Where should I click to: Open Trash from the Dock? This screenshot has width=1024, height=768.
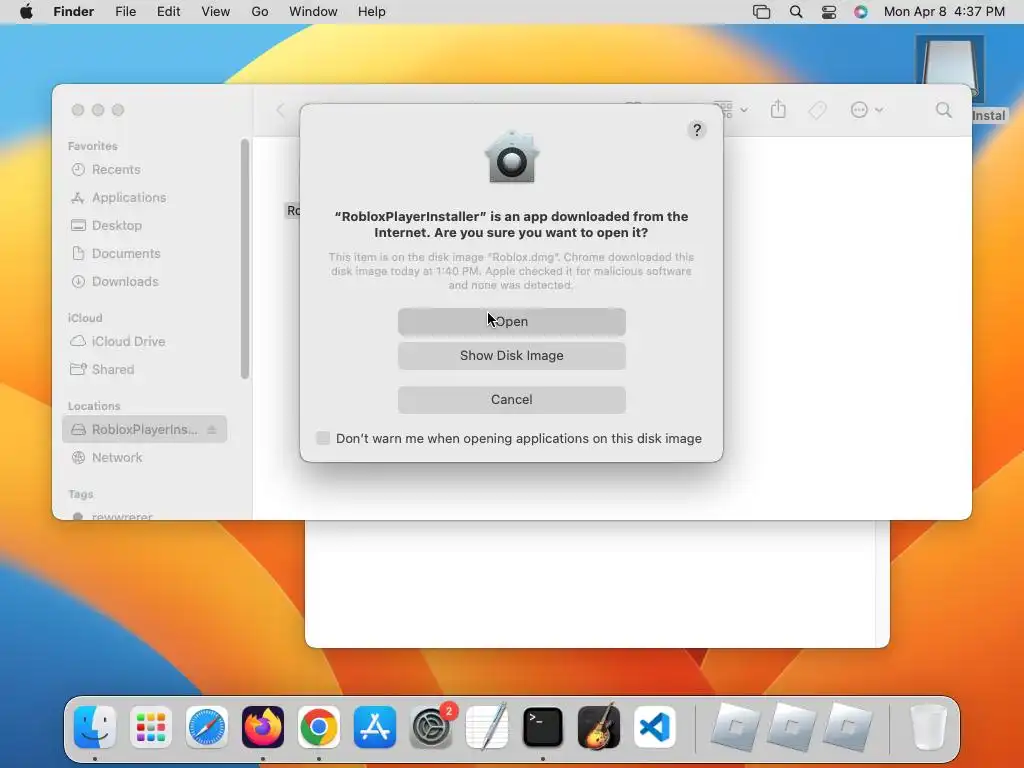click(x=929, y=727)
